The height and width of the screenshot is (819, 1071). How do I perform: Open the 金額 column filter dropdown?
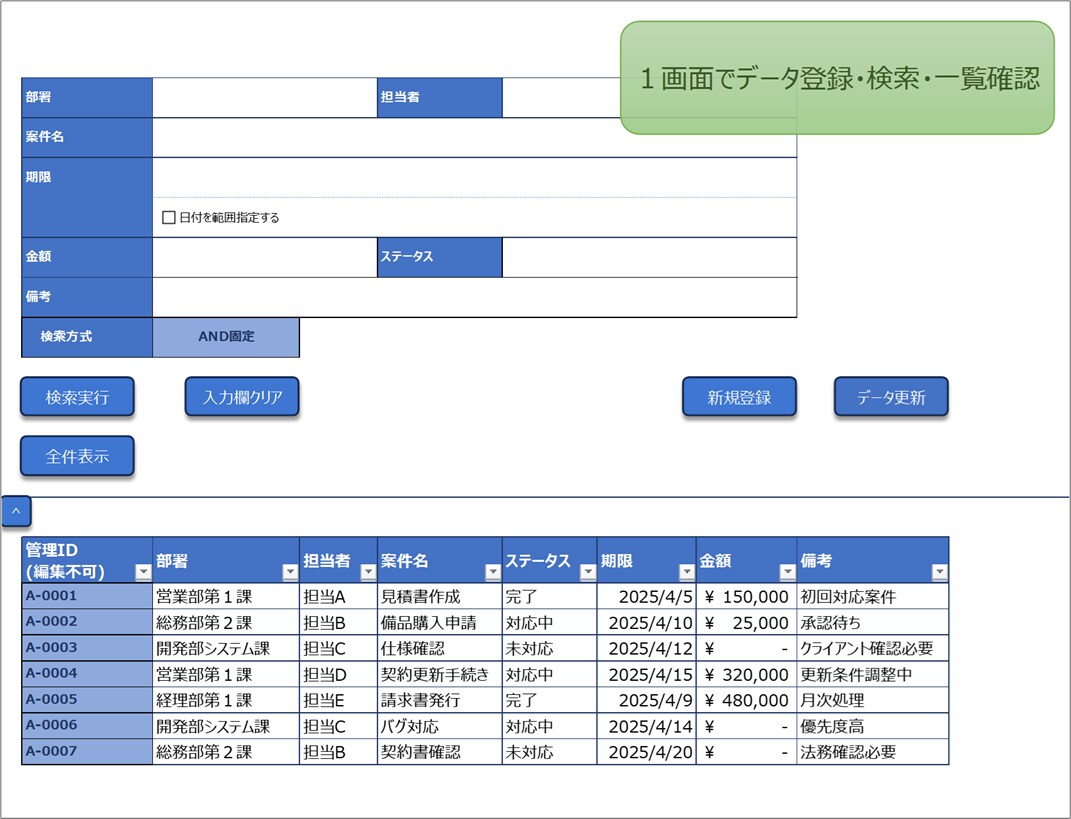[x=787, y=572]
